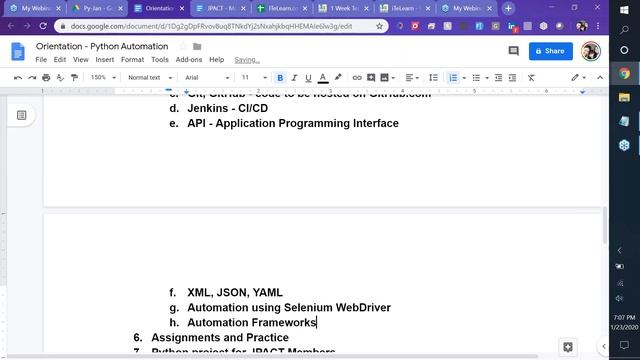Open the Insert image dropdown
This screenshot has height=360, width=640.
coord(387,78)
